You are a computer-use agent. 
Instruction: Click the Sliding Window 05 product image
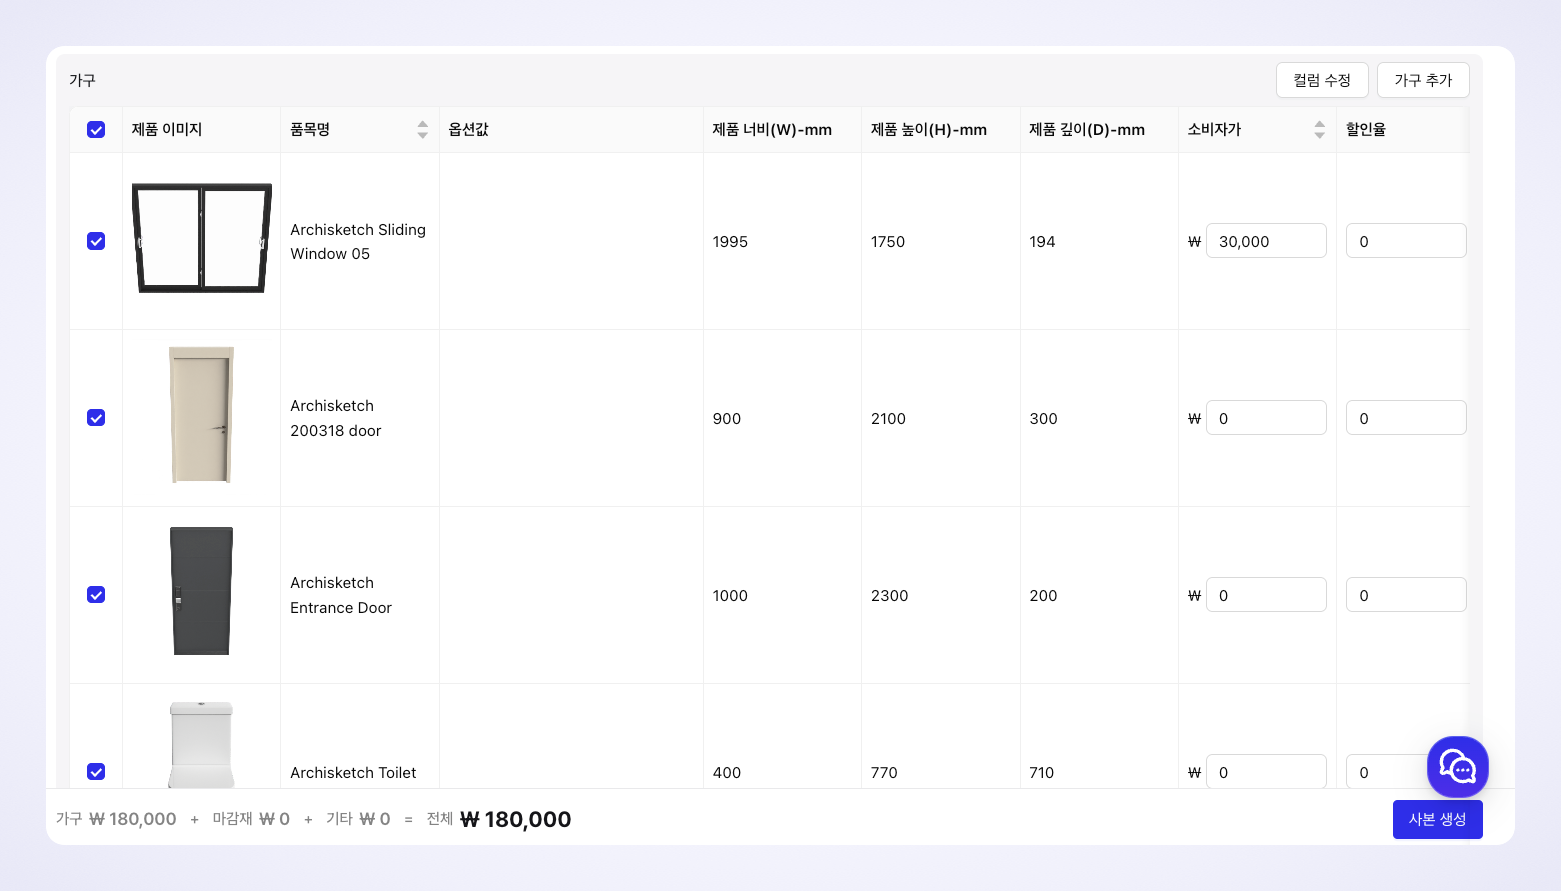201,238
